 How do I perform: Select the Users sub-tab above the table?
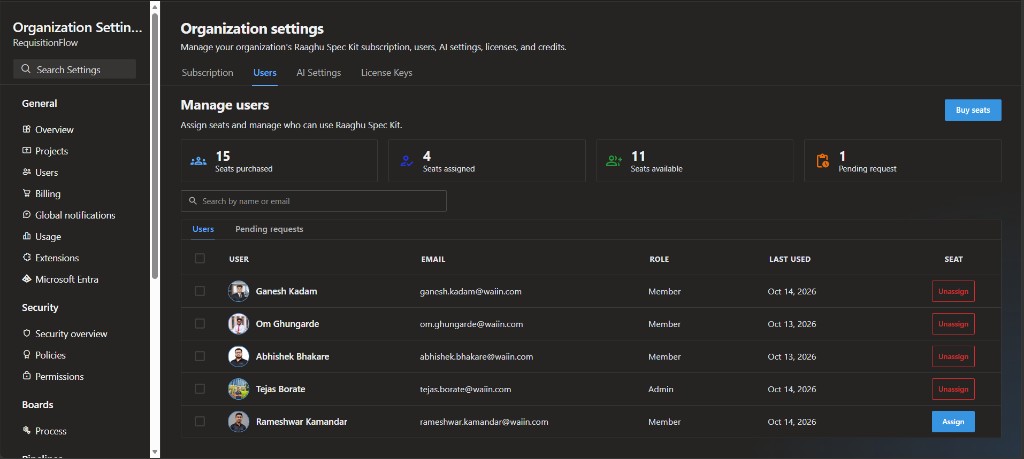[203, 229]
